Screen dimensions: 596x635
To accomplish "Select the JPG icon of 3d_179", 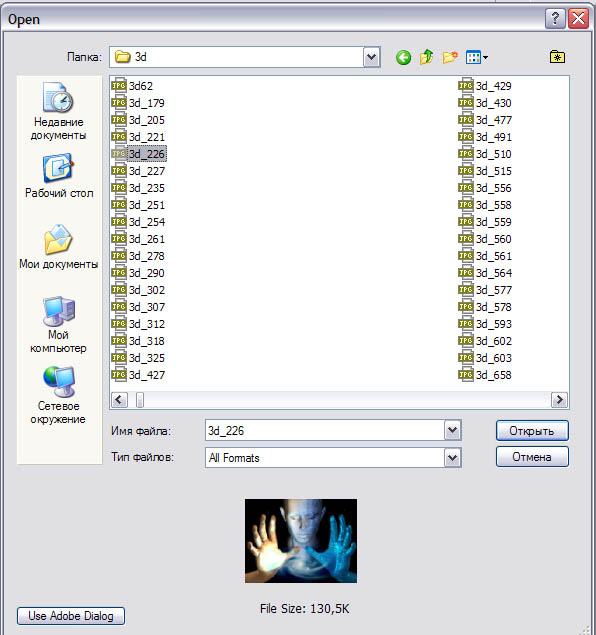I will pyautogui.click(x=119, y=102).
